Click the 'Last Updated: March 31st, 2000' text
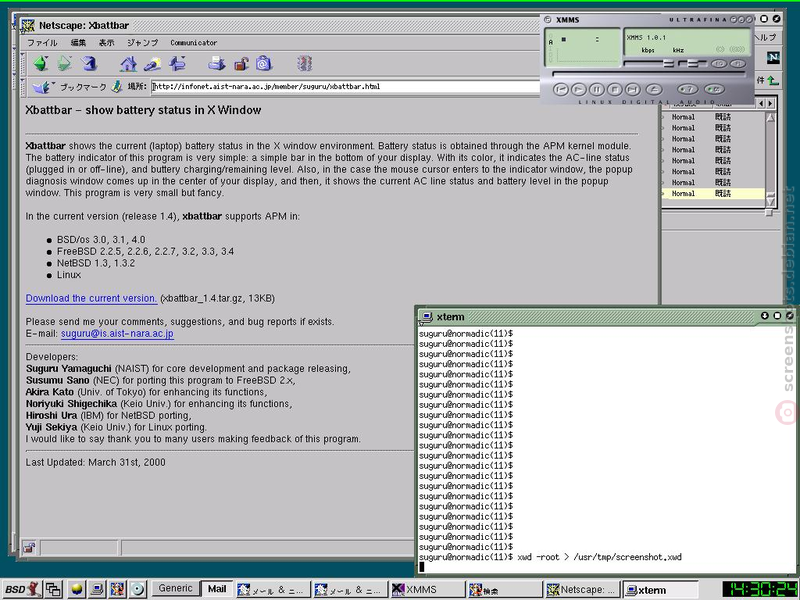800x600 pixels. [95, 462]
